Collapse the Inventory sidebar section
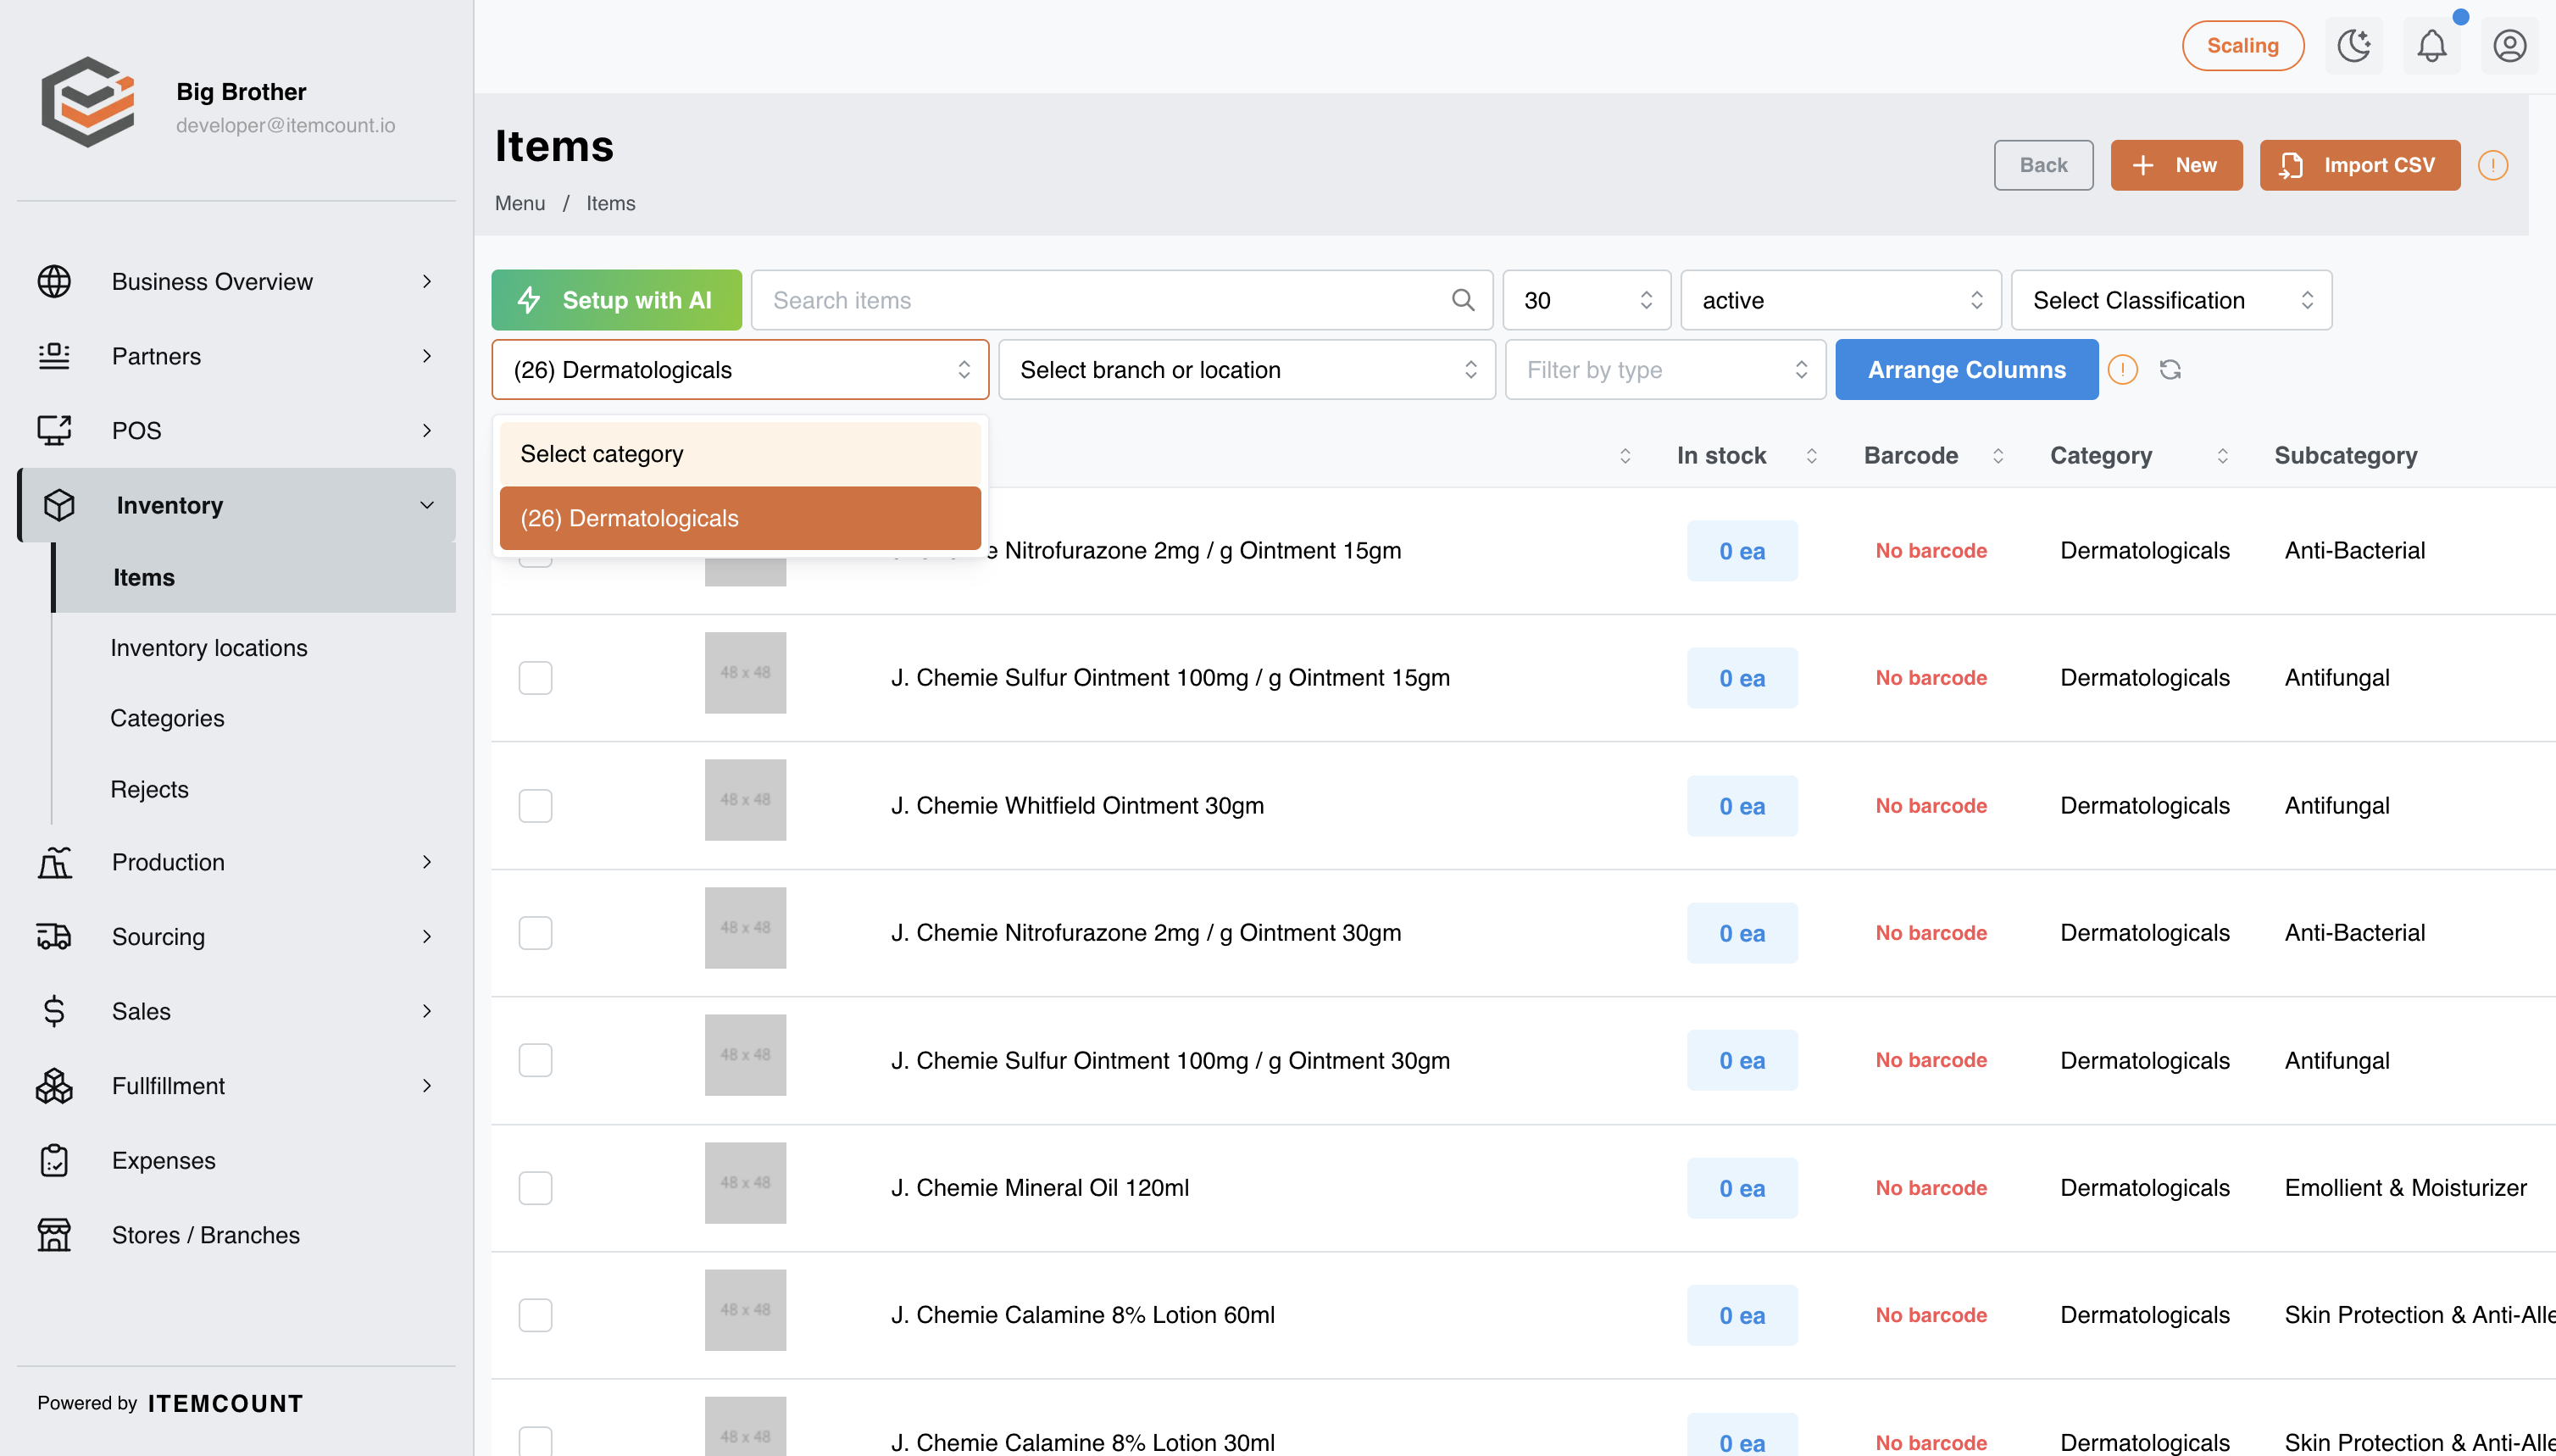Image resolution: width=2556 pixels, height=1456 pixels. (x=237, y=505)
